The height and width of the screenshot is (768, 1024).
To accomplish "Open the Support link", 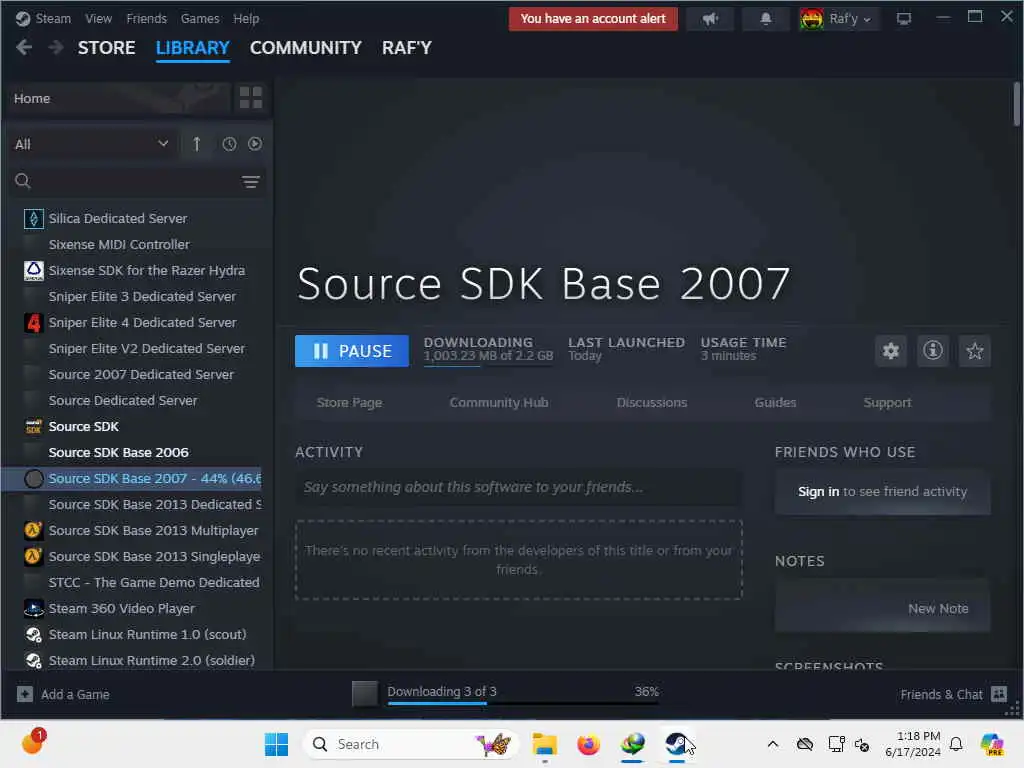I will pos(887,402).
